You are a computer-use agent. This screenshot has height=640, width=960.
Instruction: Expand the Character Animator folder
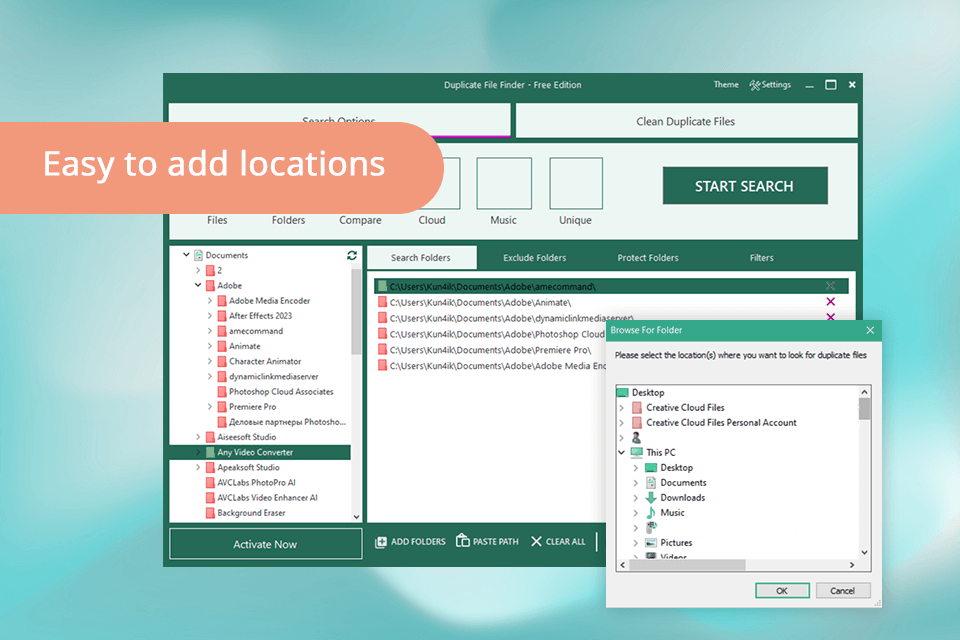click(209, 361)
